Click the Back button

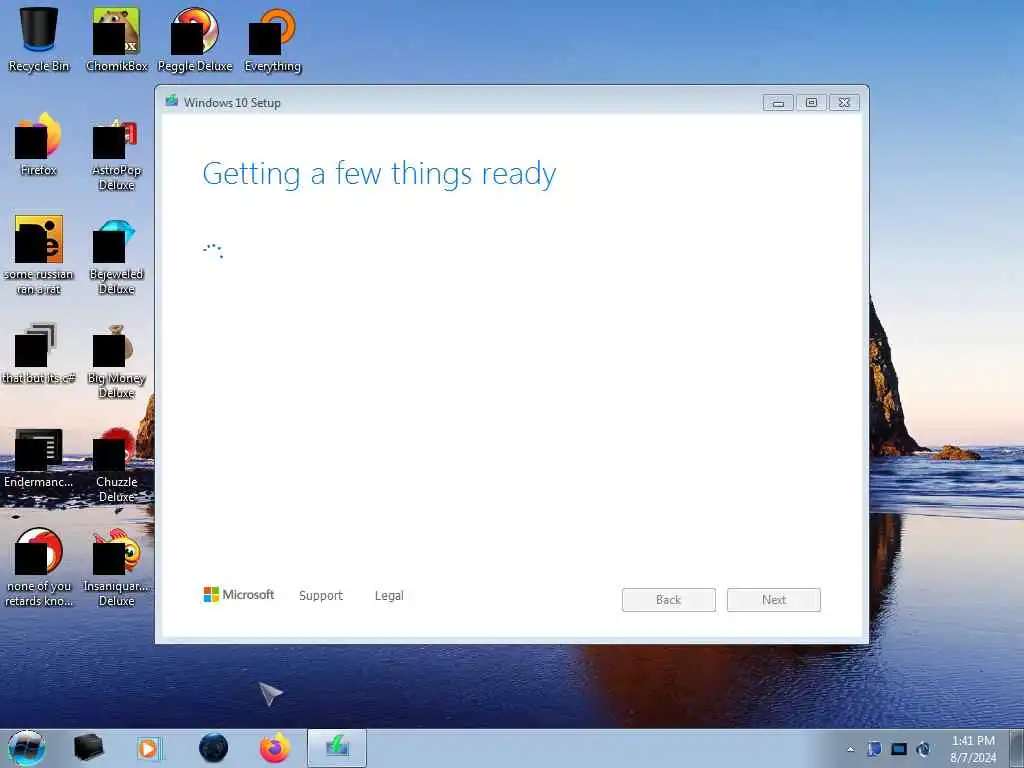[x=669, y=600]
